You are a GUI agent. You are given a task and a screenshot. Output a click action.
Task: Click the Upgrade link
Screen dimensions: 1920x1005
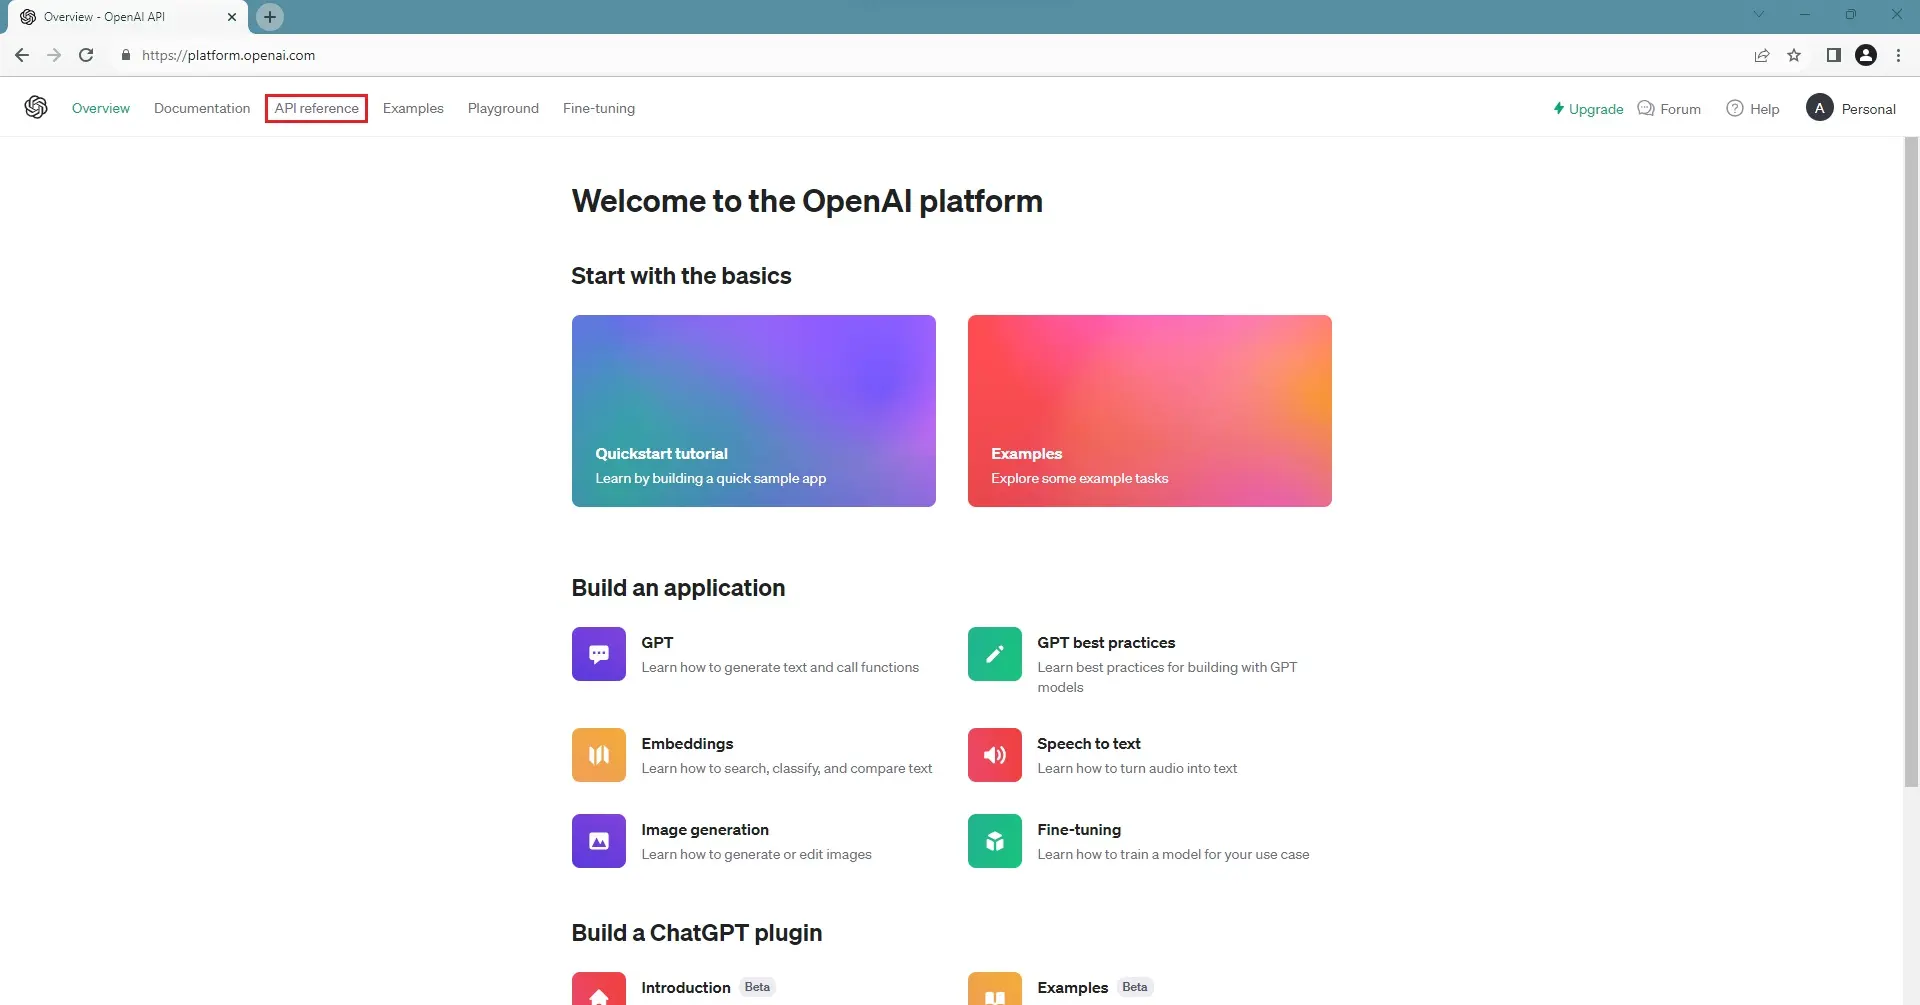click(x=1588, y=109)
